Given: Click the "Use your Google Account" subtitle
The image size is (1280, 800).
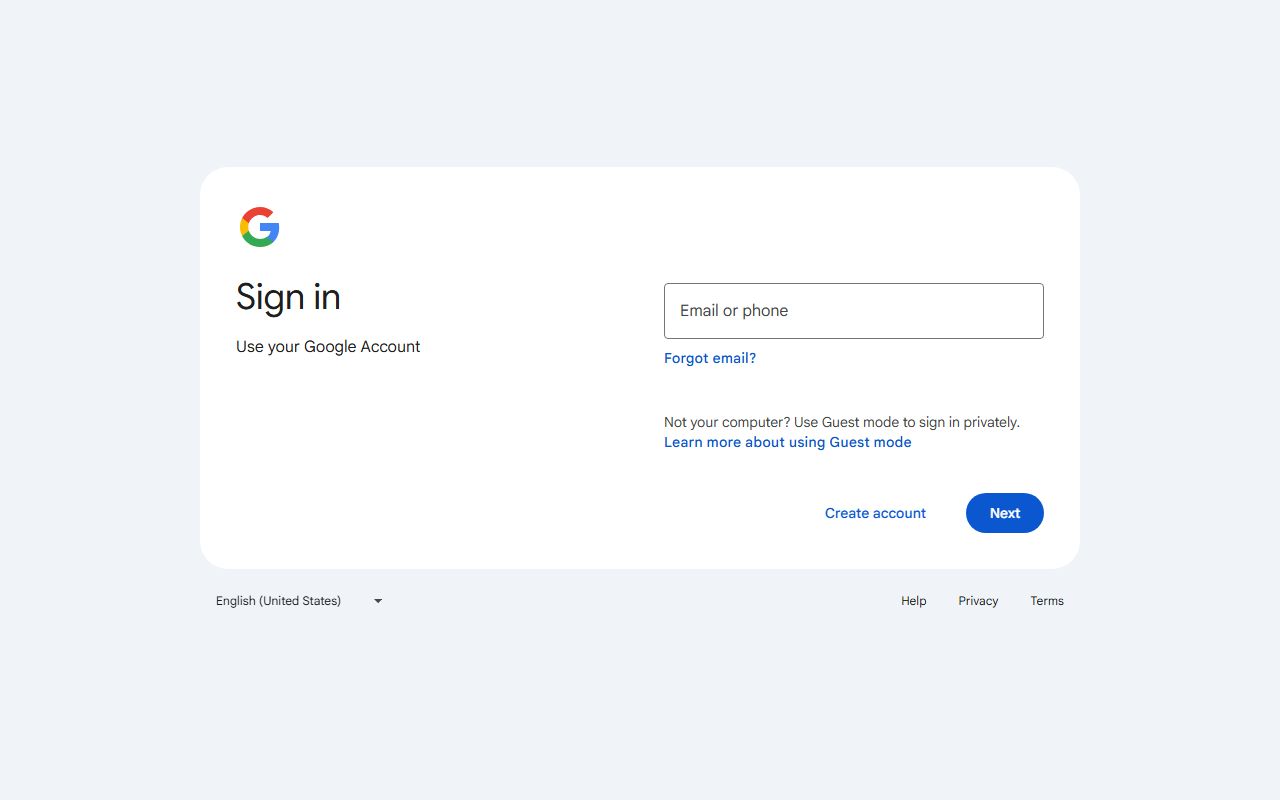Looking at the screenshot, I should point(328,347).
